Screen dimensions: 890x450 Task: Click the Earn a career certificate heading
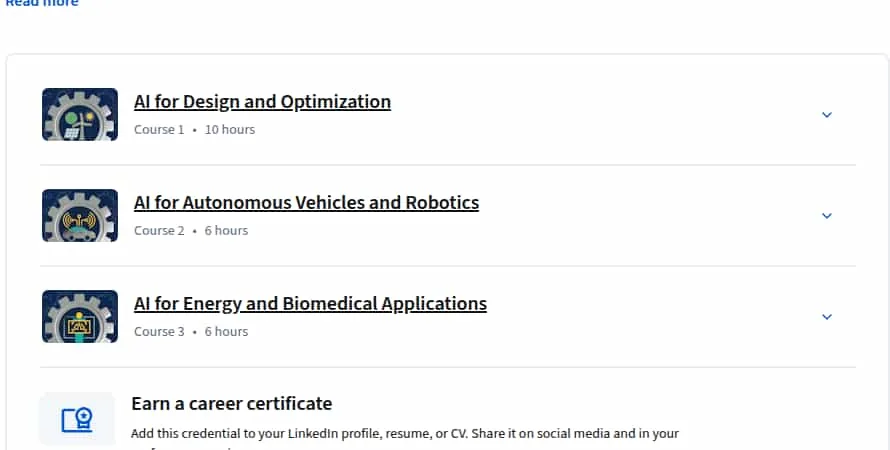coord(232,403)
